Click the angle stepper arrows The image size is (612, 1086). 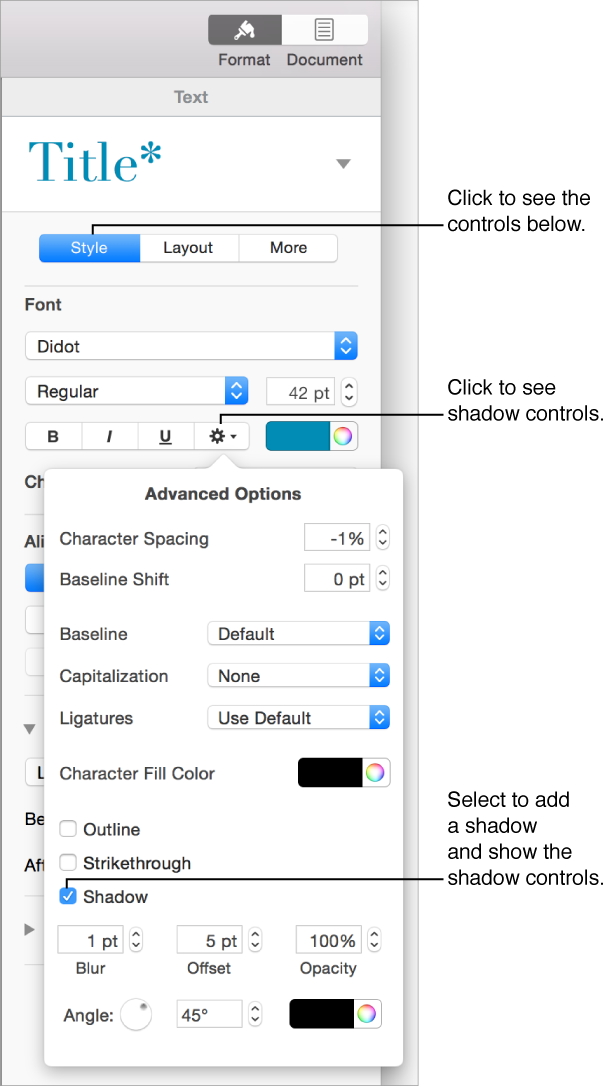pos(255,1015)
